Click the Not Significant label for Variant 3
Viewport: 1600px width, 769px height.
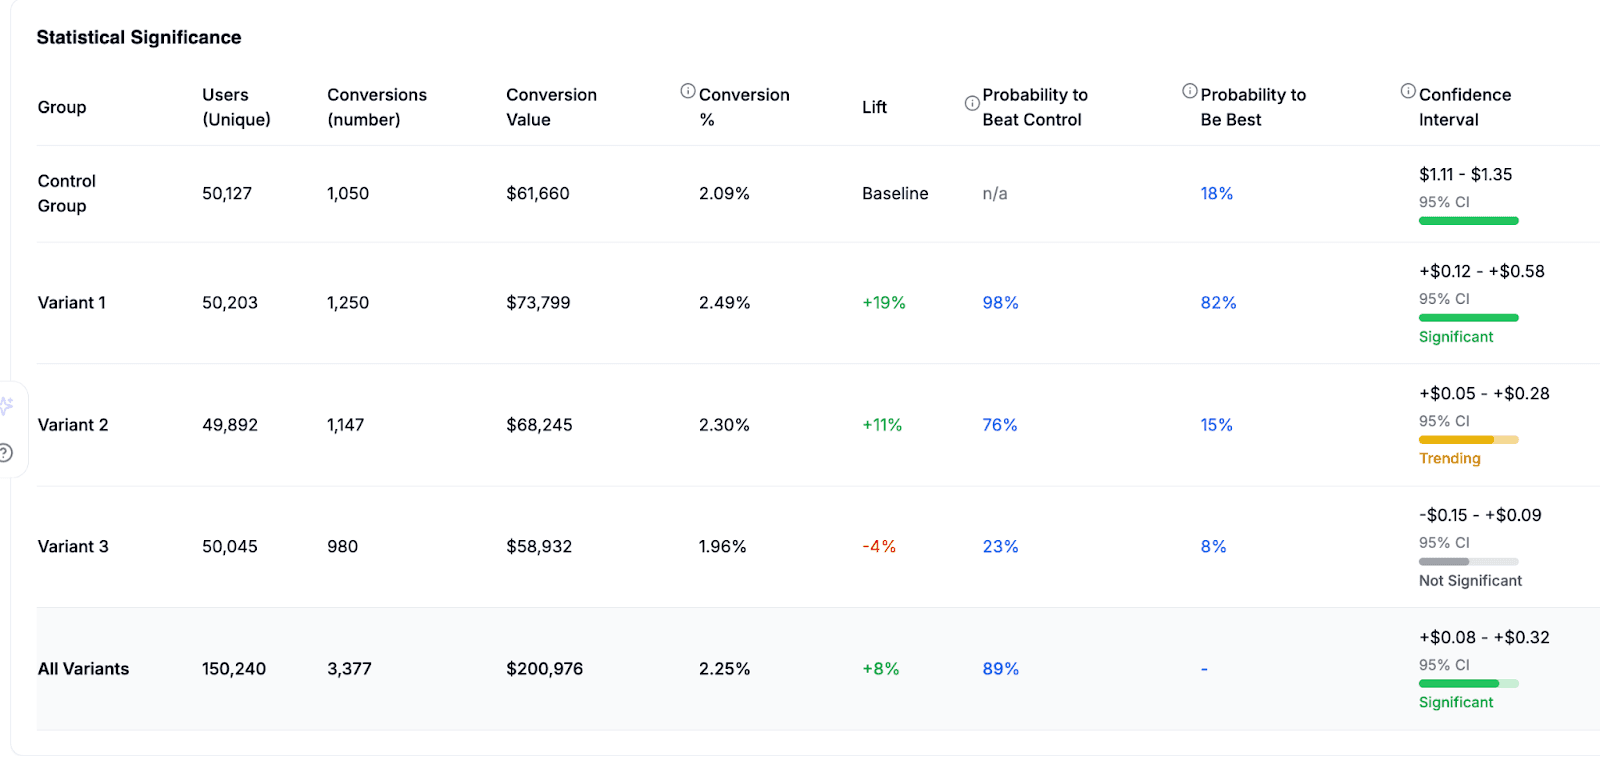click(x=1470, y=581)
